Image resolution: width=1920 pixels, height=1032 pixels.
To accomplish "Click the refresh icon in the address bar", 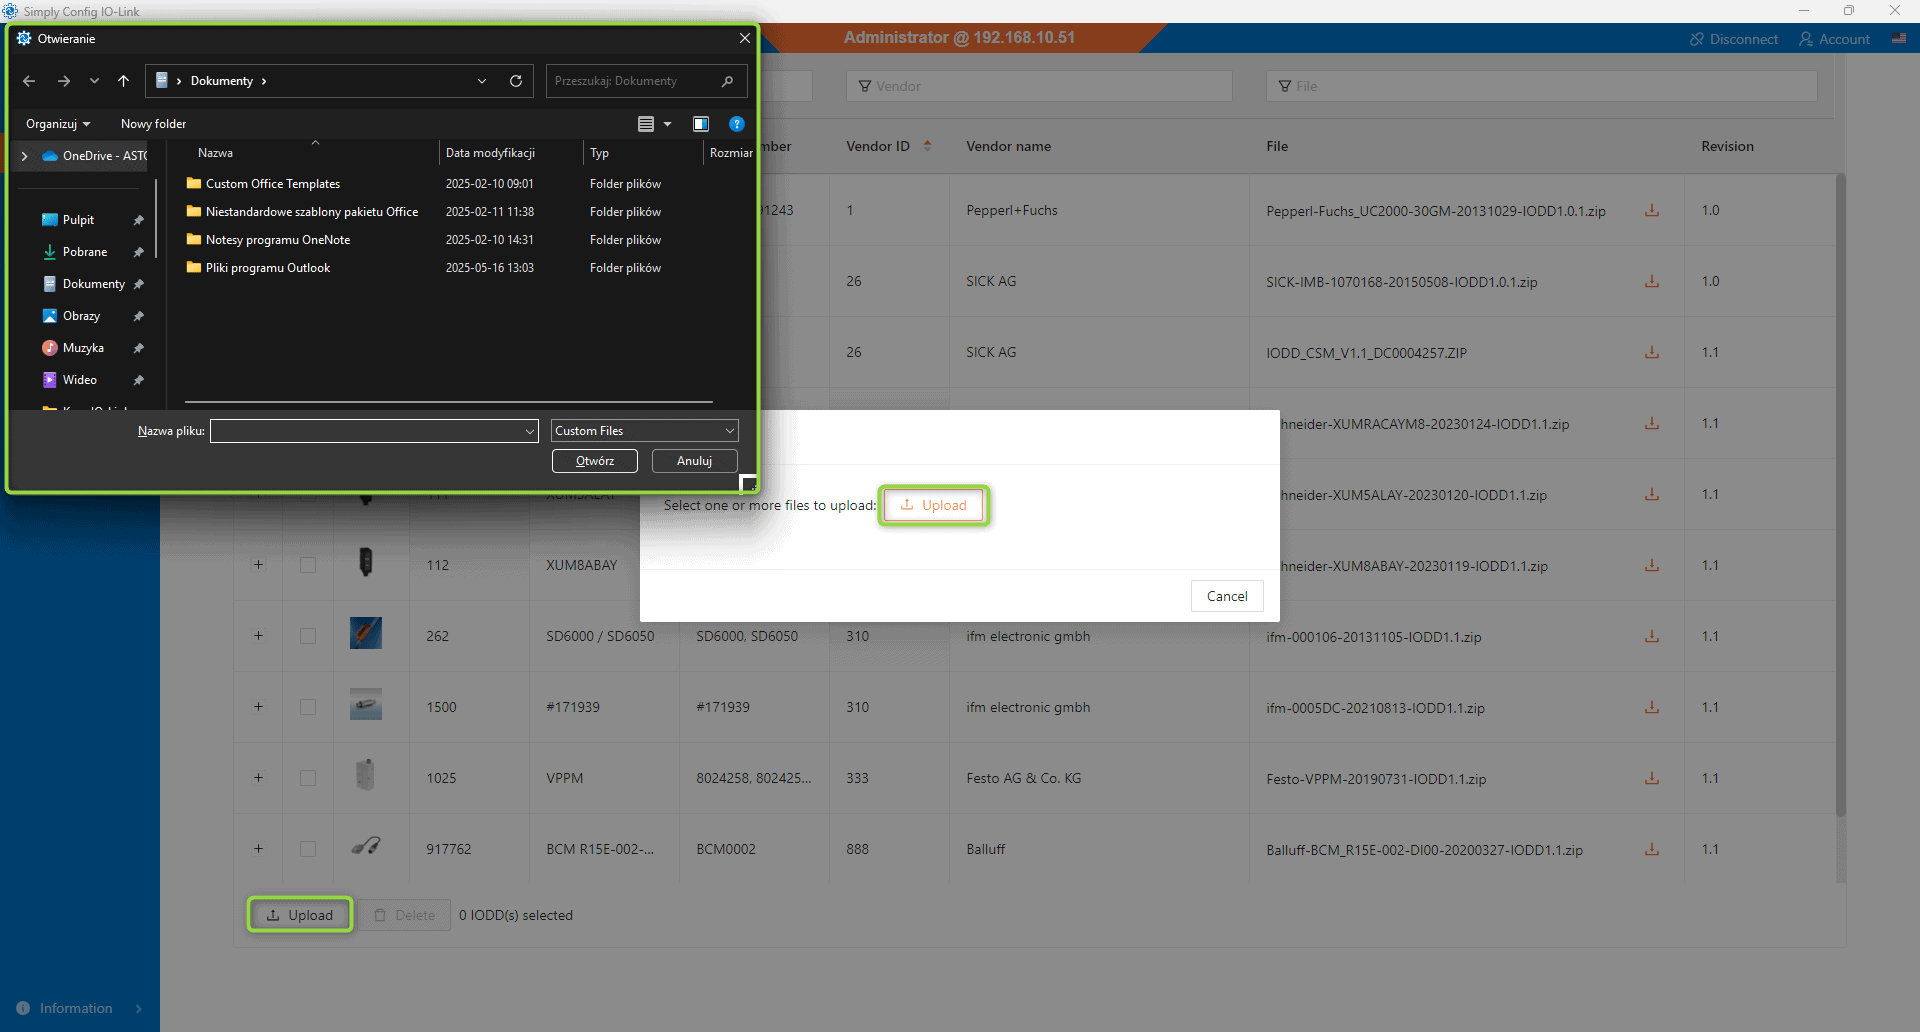I will click(516, 81).
